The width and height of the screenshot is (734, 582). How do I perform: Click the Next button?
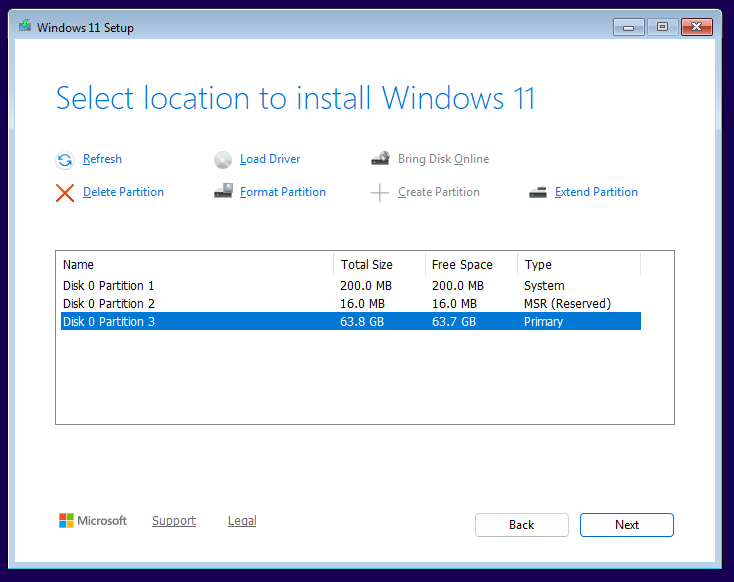(627, 525)
